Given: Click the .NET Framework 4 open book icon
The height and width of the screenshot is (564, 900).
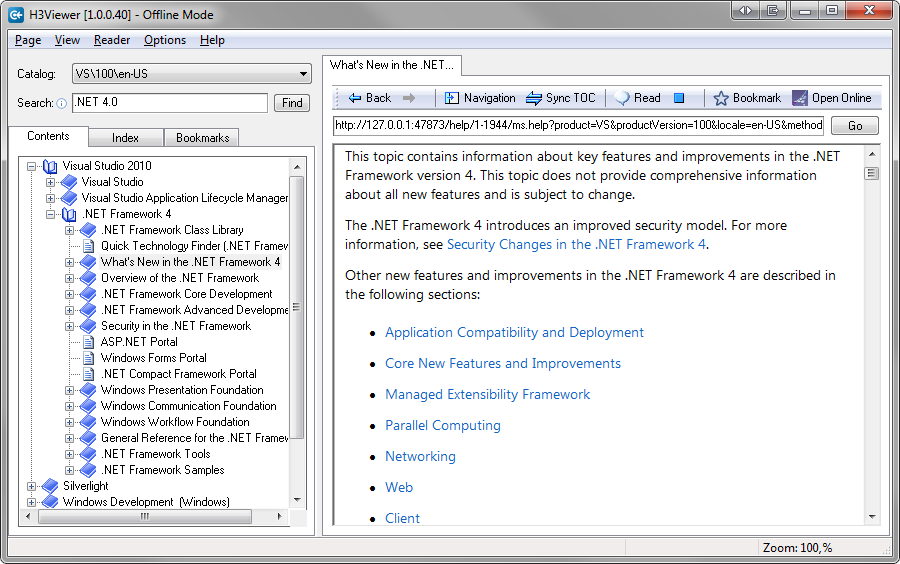Looking at the screenshot, I should coord(69,215).
